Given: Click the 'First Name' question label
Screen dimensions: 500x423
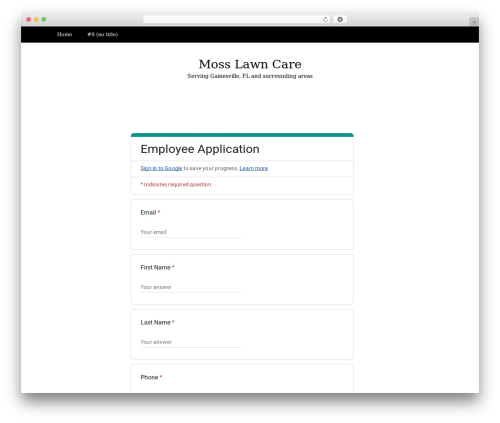Looking at the screenshot, I should 155,268.
